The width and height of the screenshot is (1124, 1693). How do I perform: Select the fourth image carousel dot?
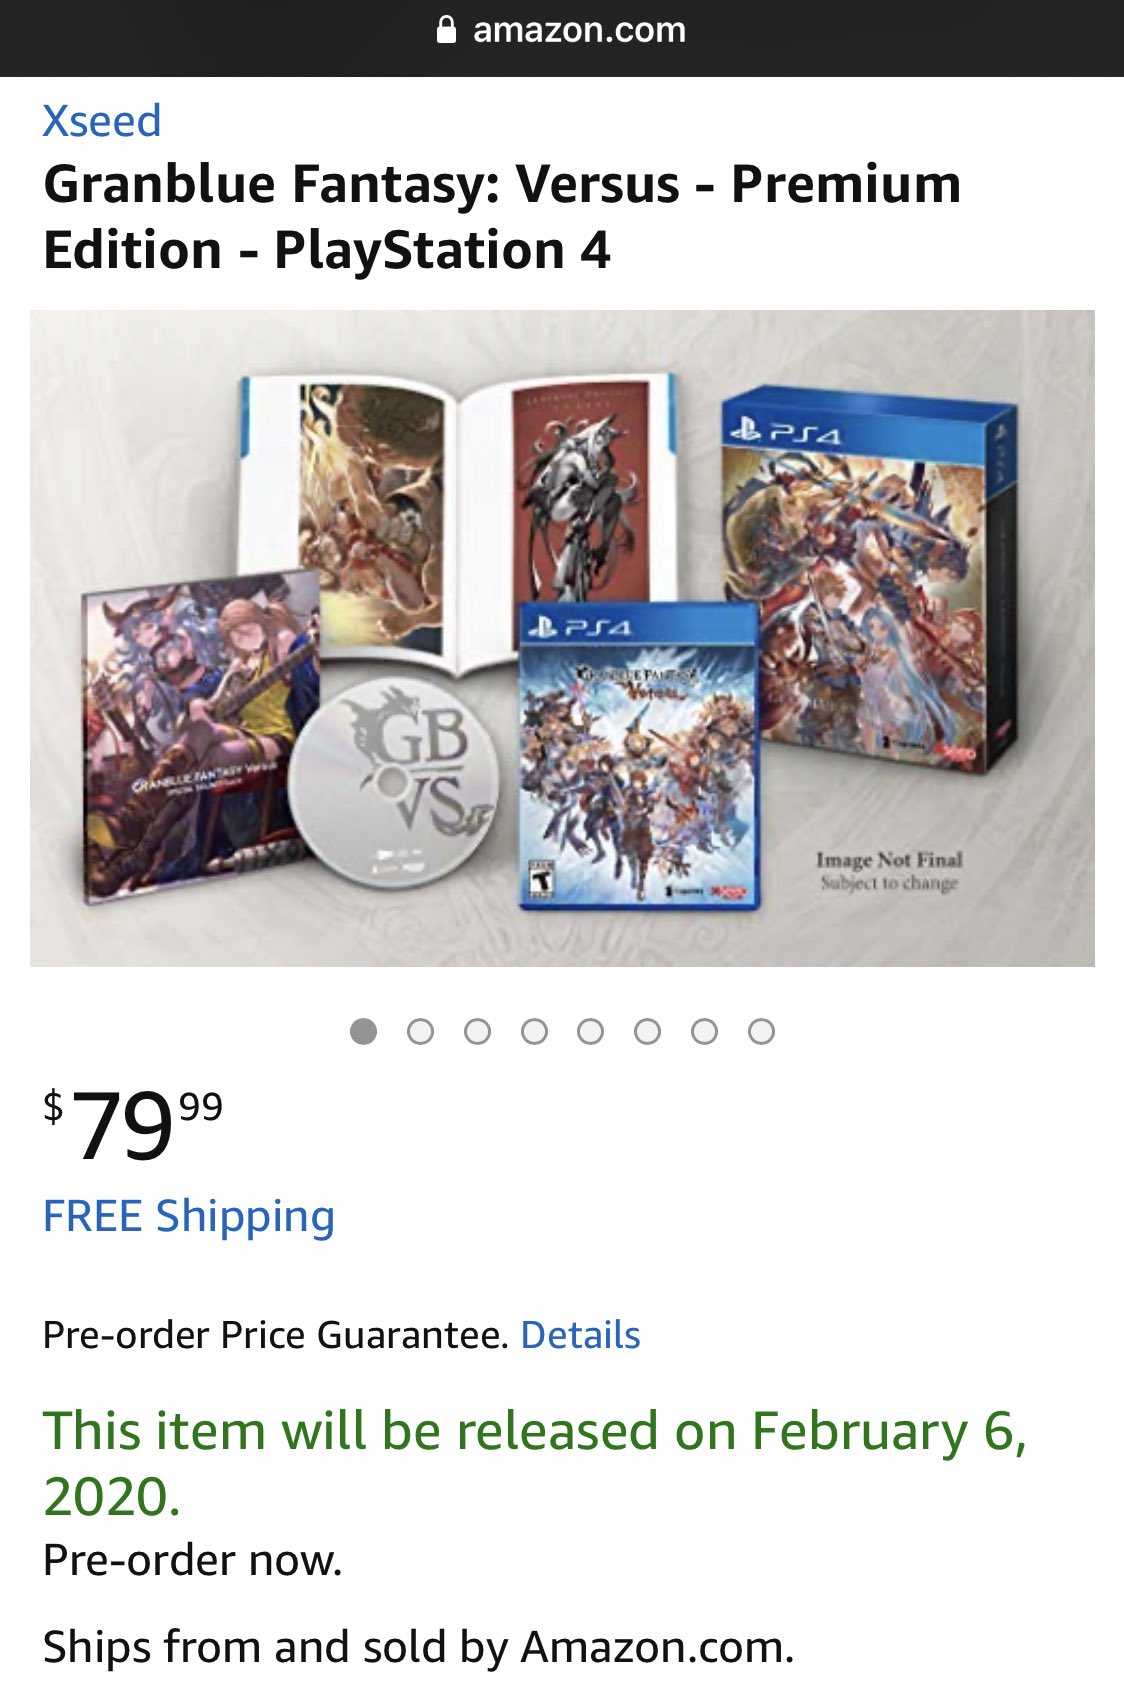535,1031
